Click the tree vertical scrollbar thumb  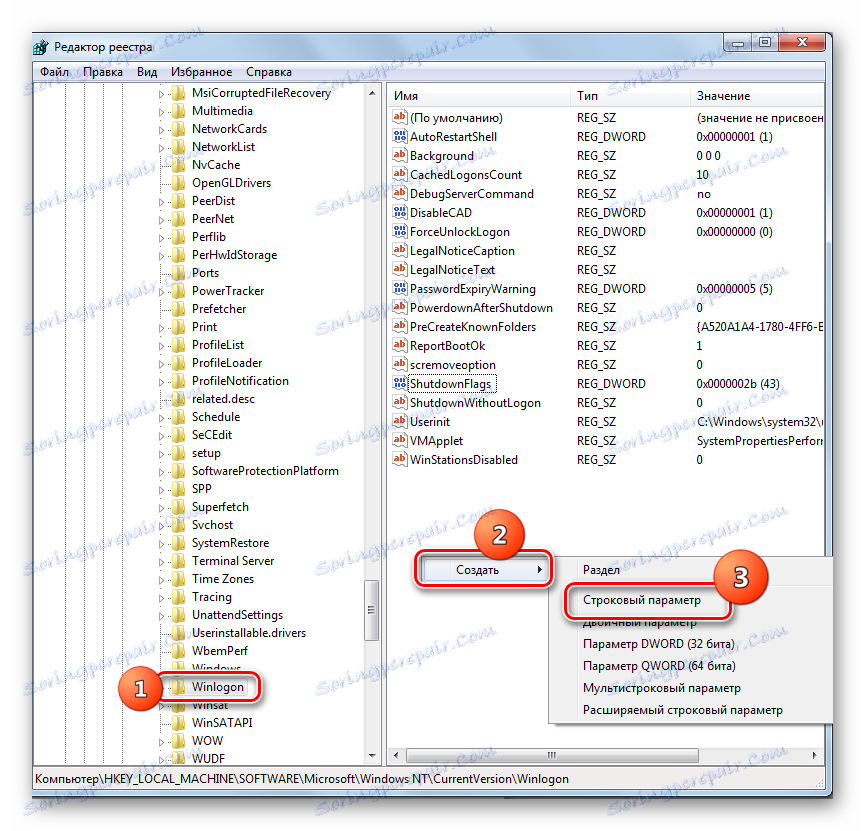[371, 610]
